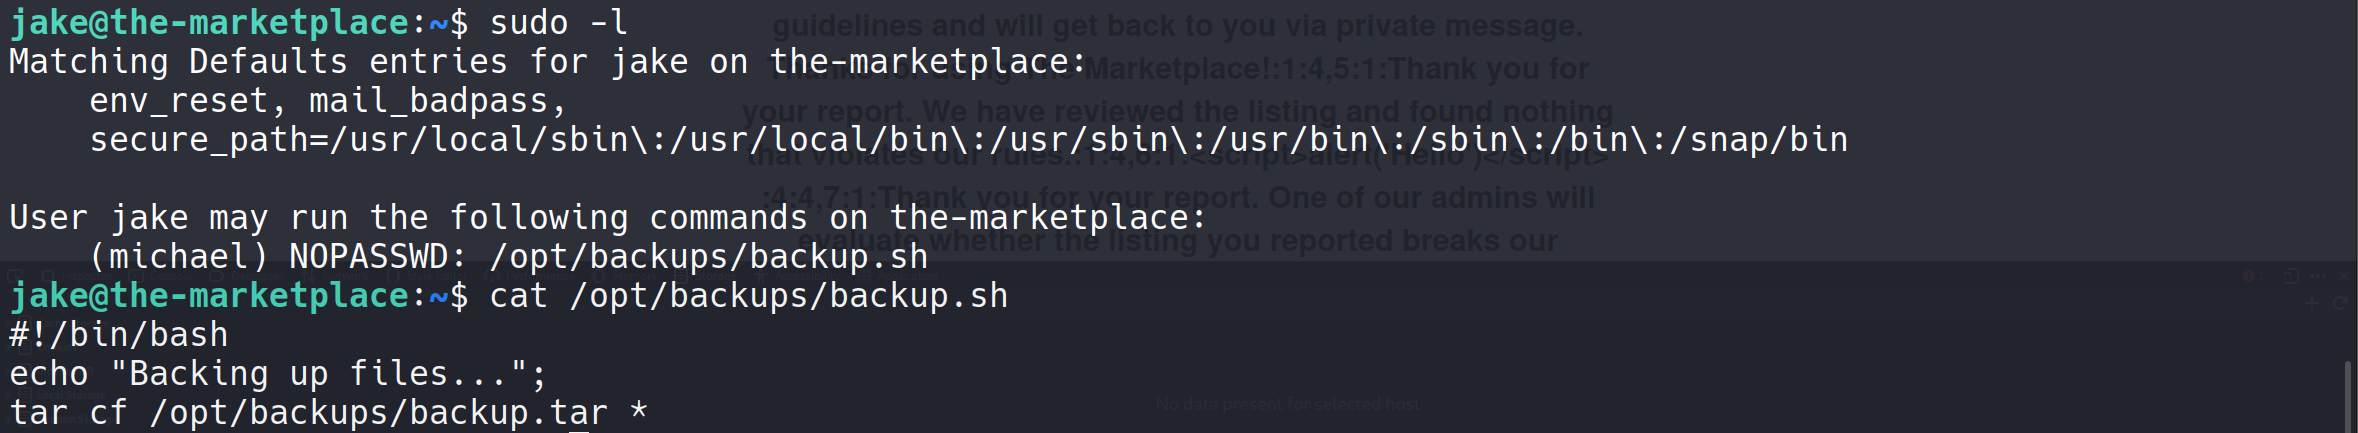Screen dimensions: 2358x433
Task: Click '/opt/backups/backup.tar' in tar command
Action: pyautogui.click(x=378, y=413)
